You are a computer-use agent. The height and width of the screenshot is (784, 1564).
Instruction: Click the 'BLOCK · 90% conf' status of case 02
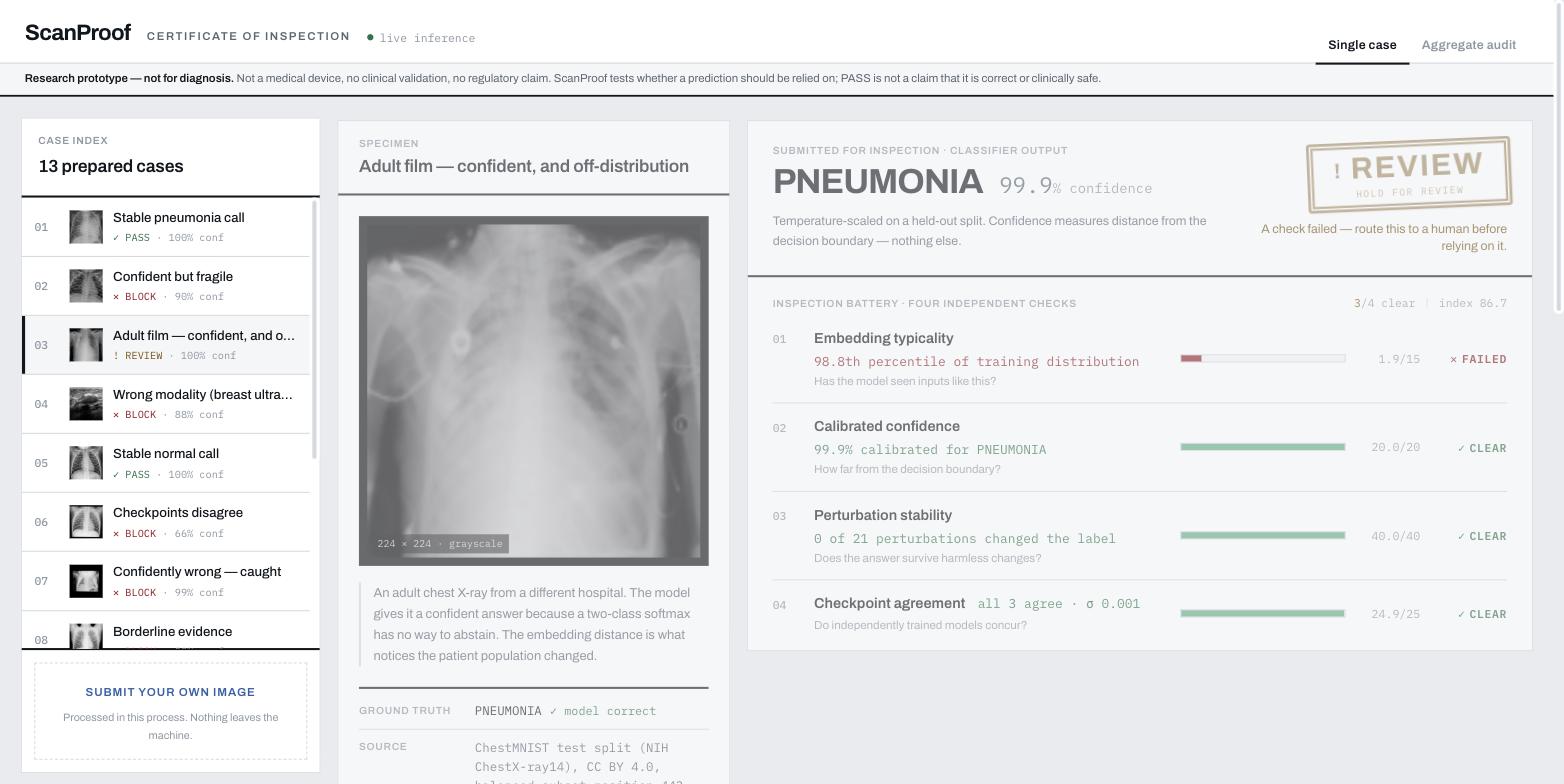[168, 297]
